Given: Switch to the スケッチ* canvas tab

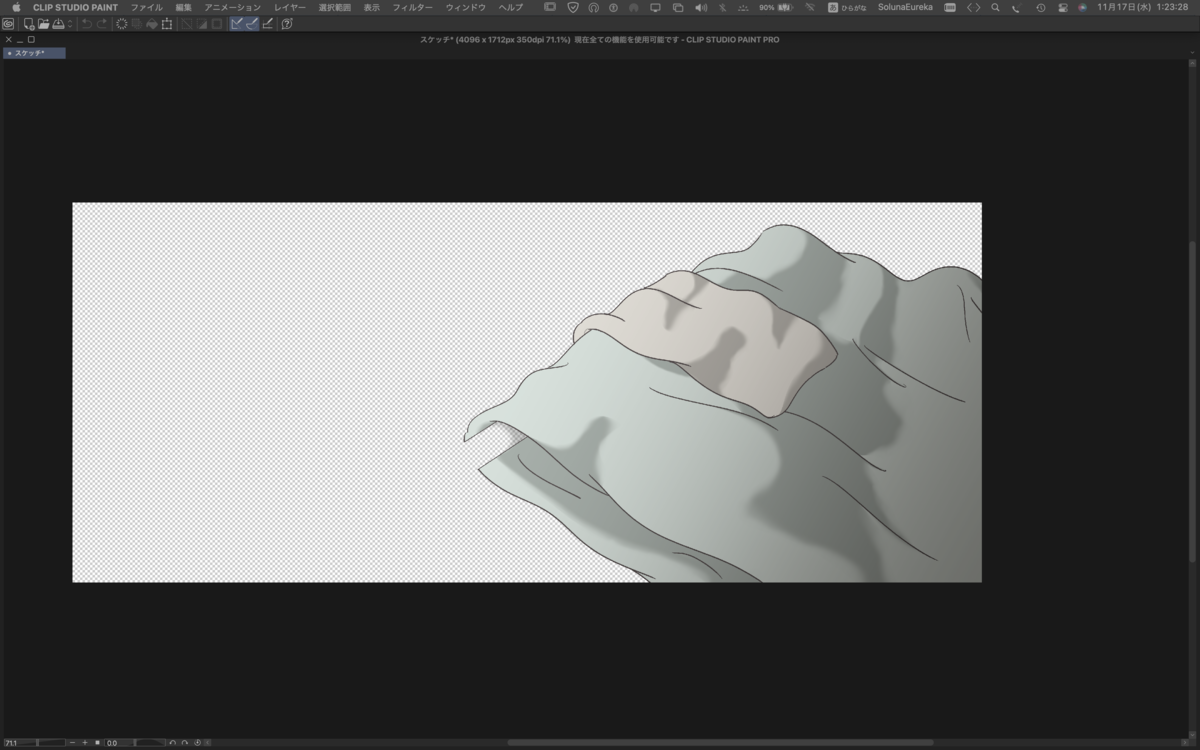Looking at the screenshot, I should point(34,53).
